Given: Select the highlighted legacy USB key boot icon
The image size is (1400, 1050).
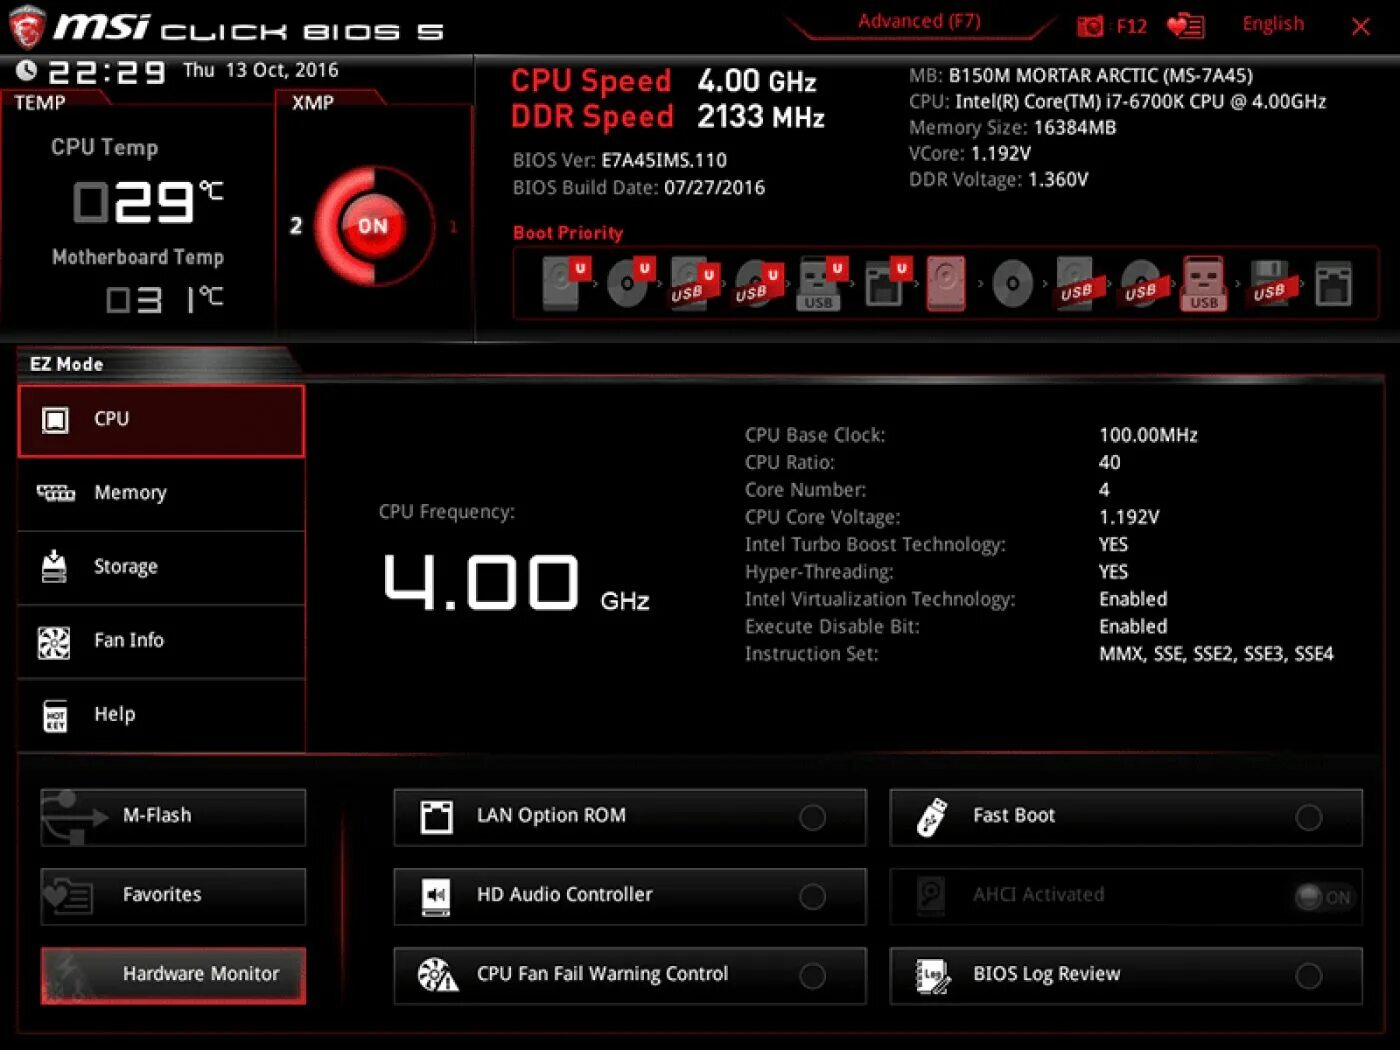Looking at the screenshot, I should coord(1204,283).
